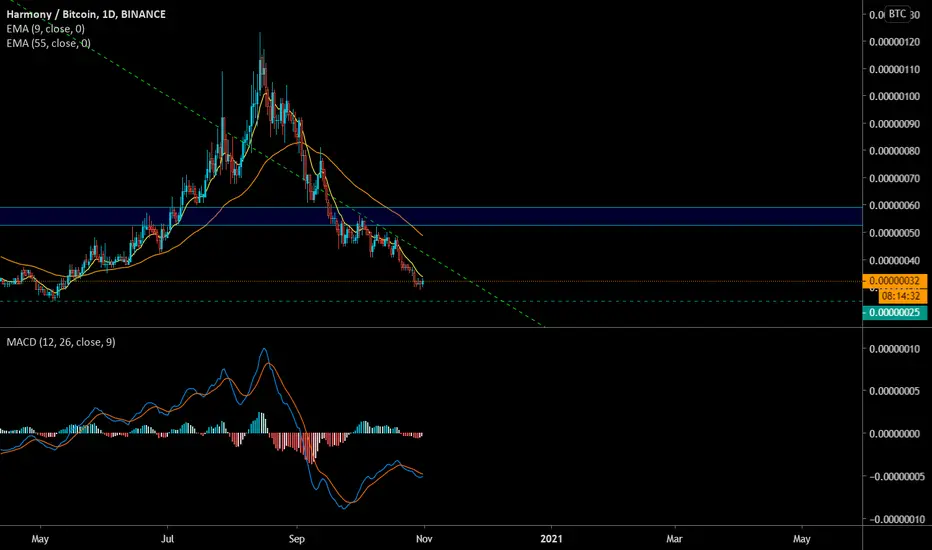Click the 0.00000060 price axis label
The width and height of the screenshot is (932, 550).
(895, 206)
